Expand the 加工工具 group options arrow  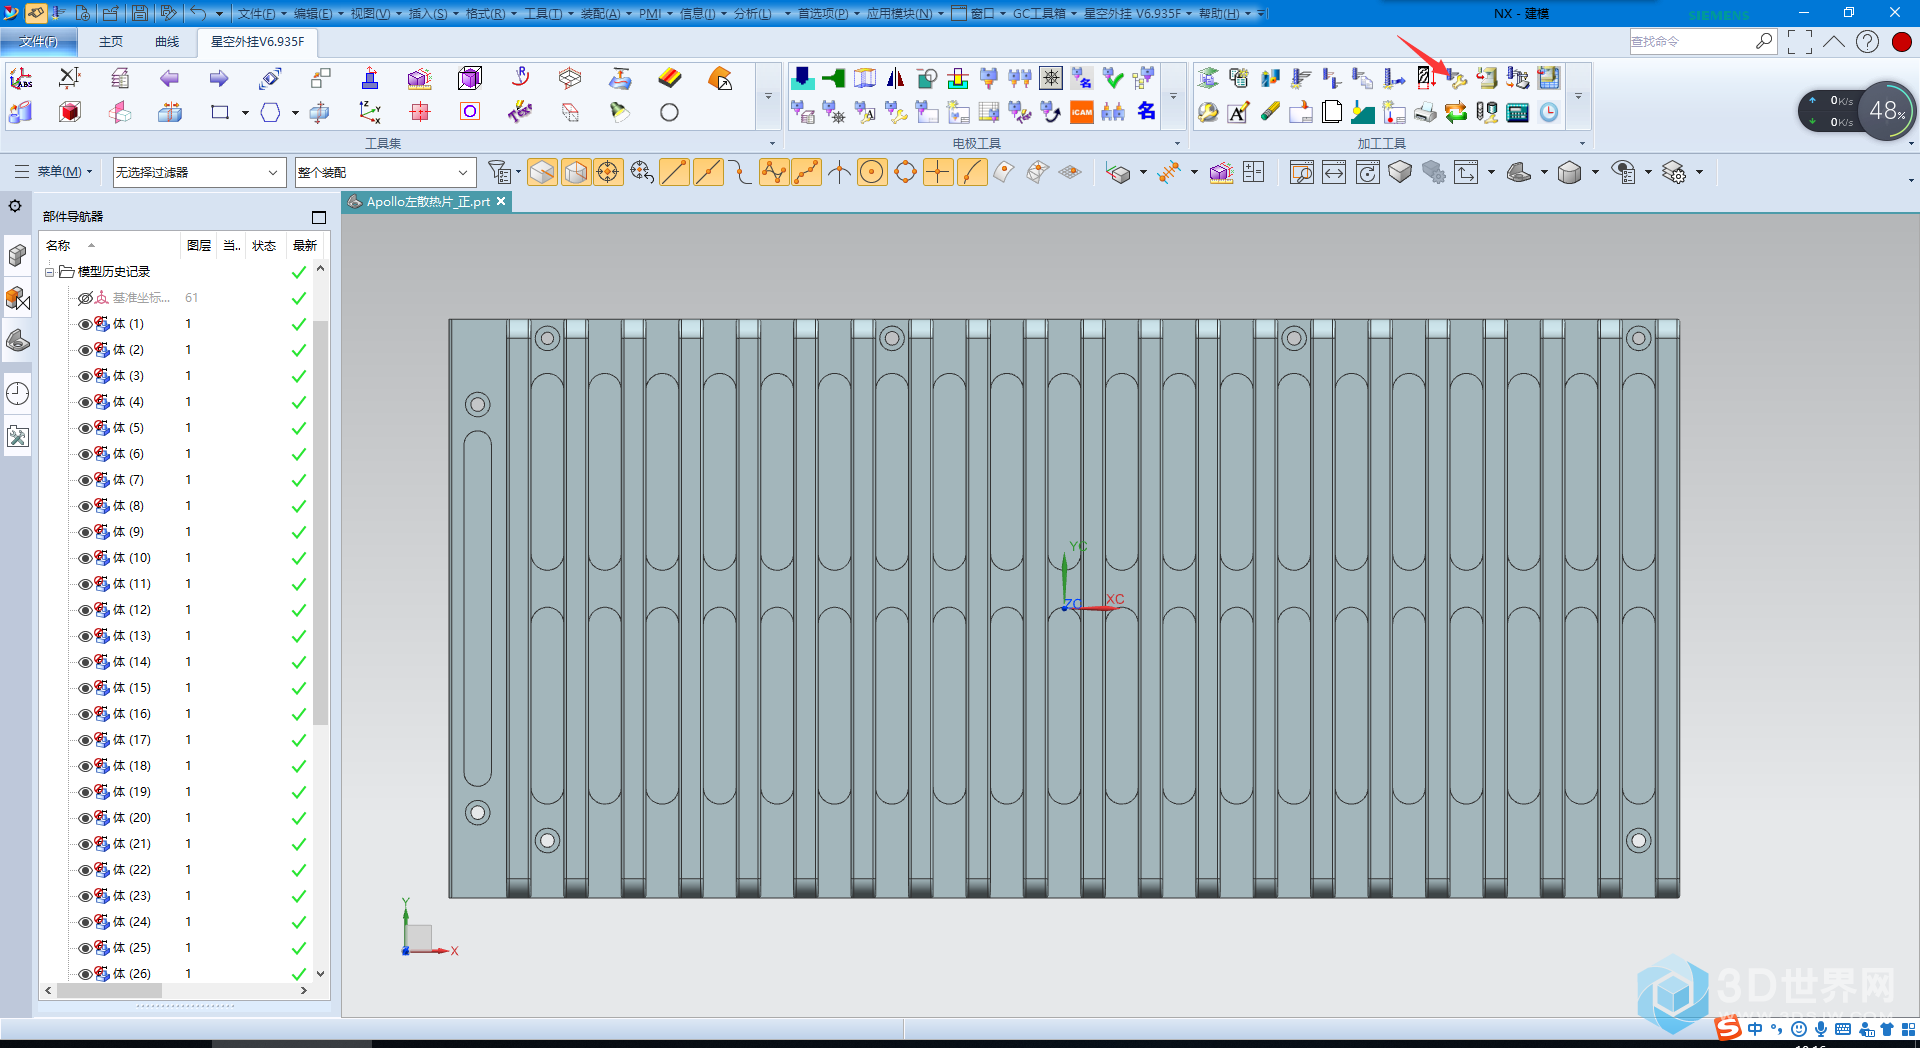coord(1582,144)
